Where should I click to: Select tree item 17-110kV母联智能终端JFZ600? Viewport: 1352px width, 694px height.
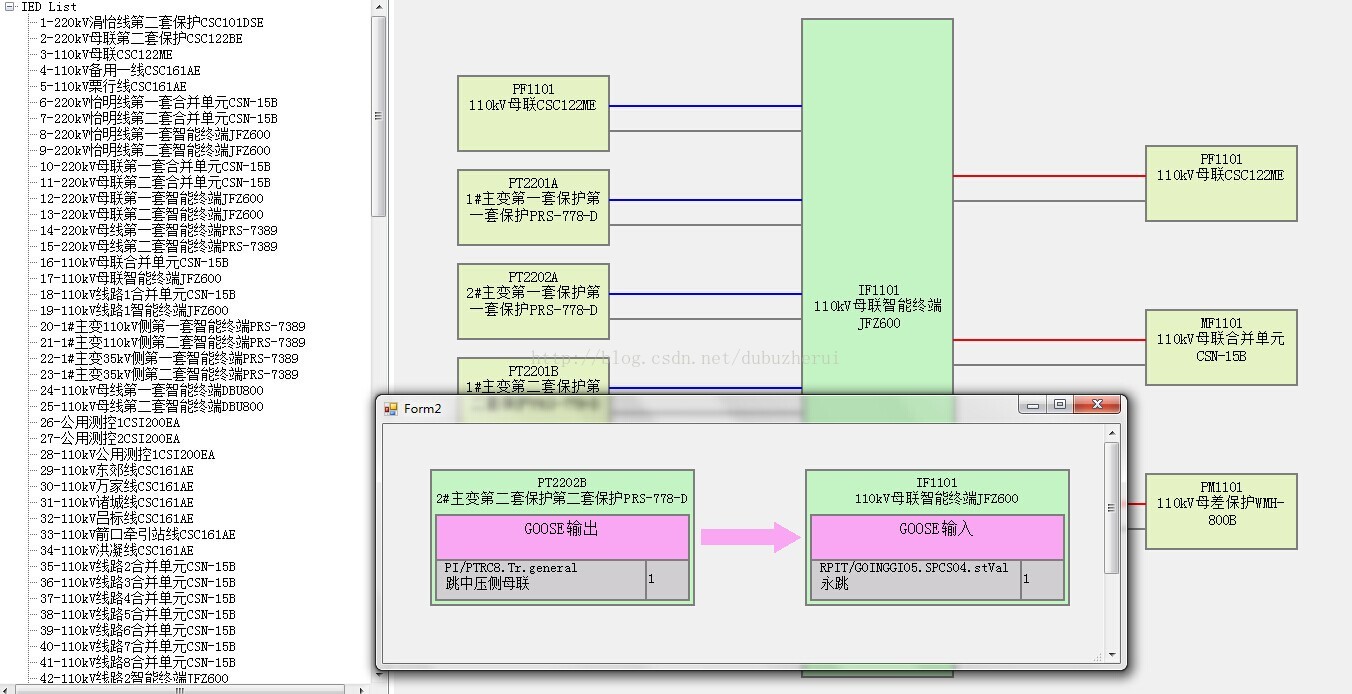pyautogui.click(x=131, y=278)
